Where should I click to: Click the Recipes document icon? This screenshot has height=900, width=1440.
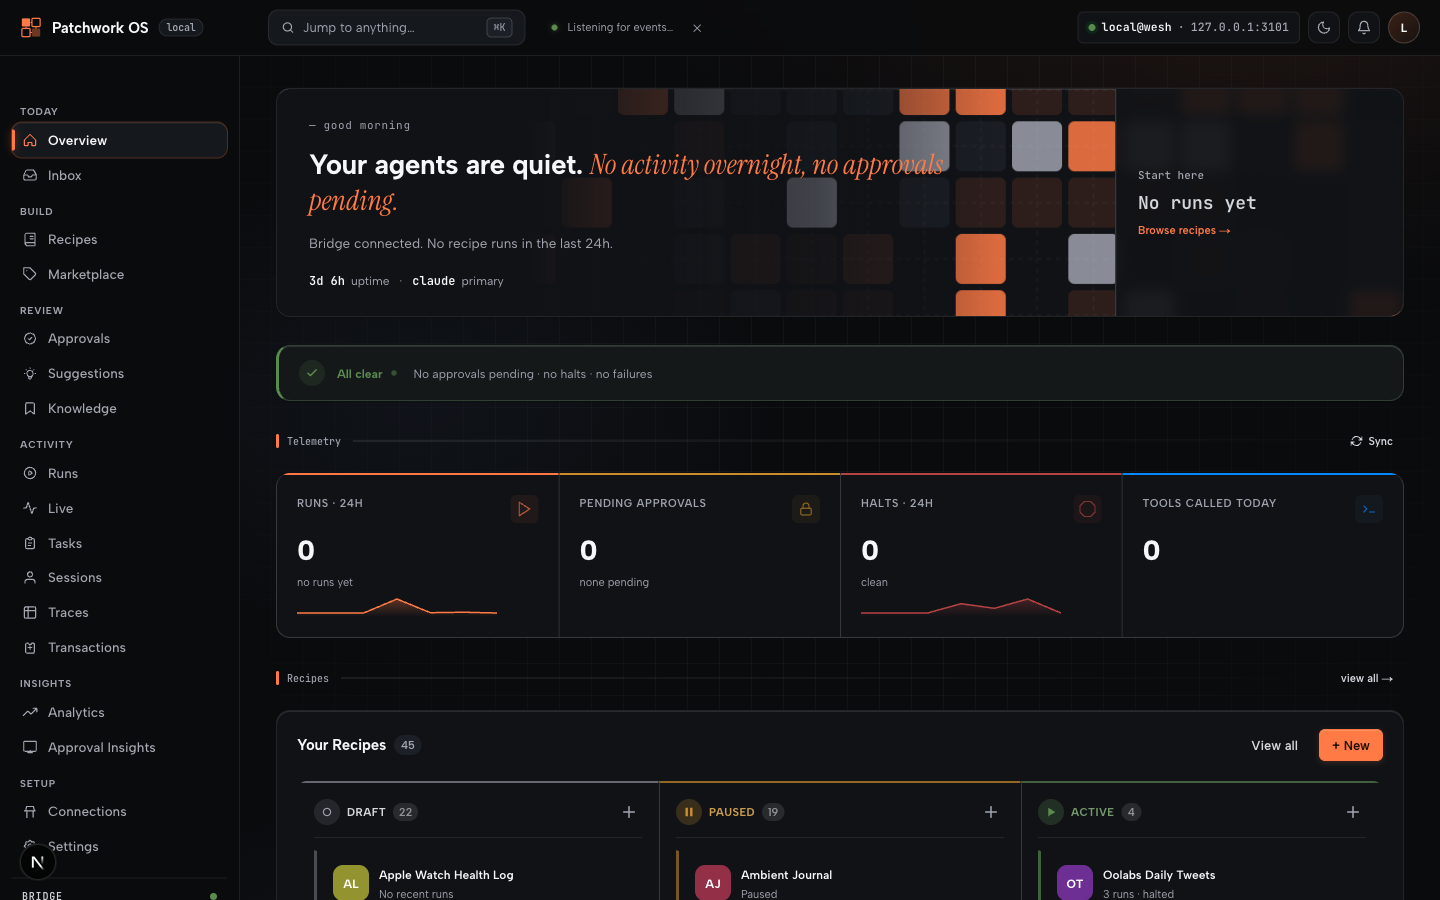pos(30,240)
